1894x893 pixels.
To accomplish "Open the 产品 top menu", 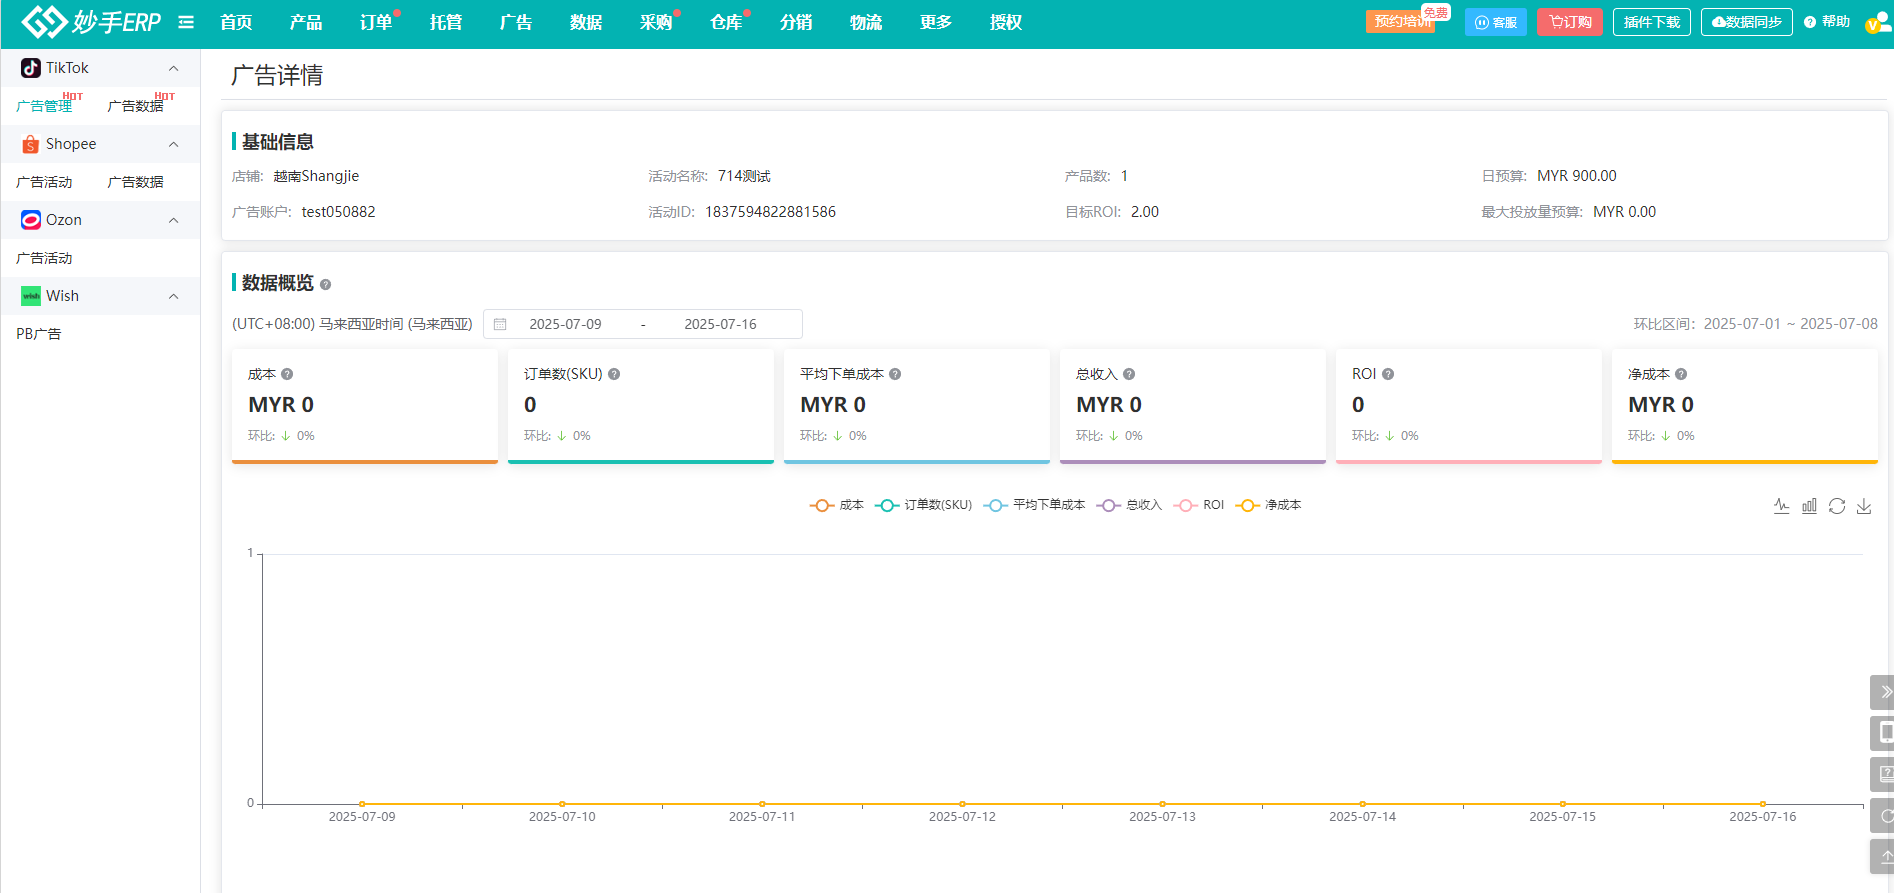I will [x=306, y=22].
